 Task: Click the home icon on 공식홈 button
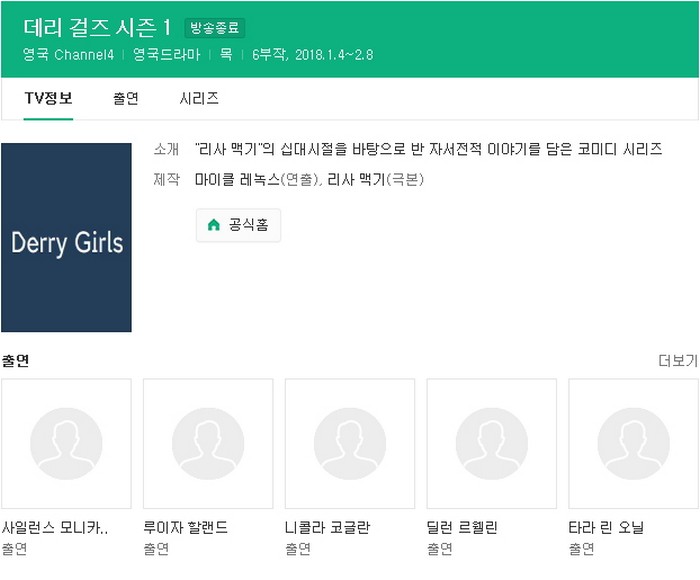click(213, 225)
